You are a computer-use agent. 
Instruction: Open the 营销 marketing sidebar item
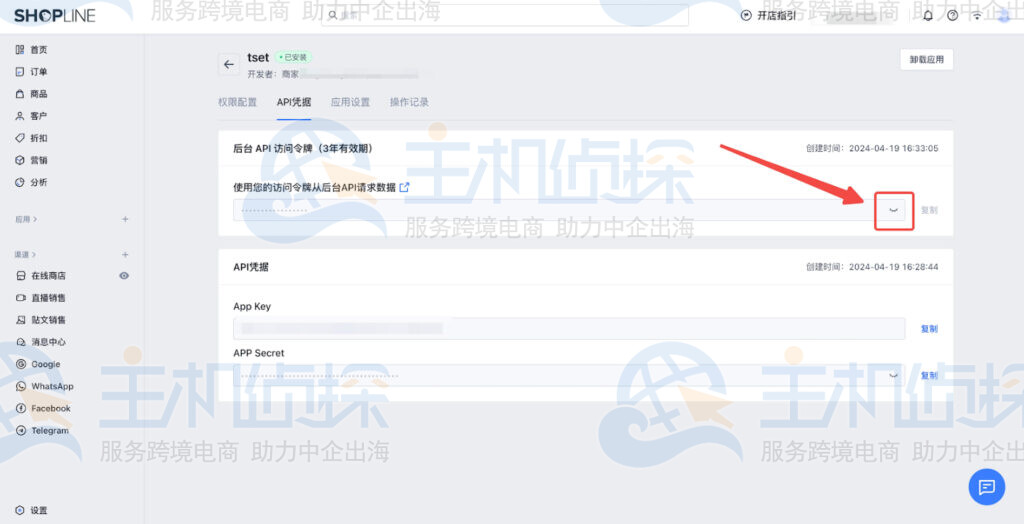(31, 161)
